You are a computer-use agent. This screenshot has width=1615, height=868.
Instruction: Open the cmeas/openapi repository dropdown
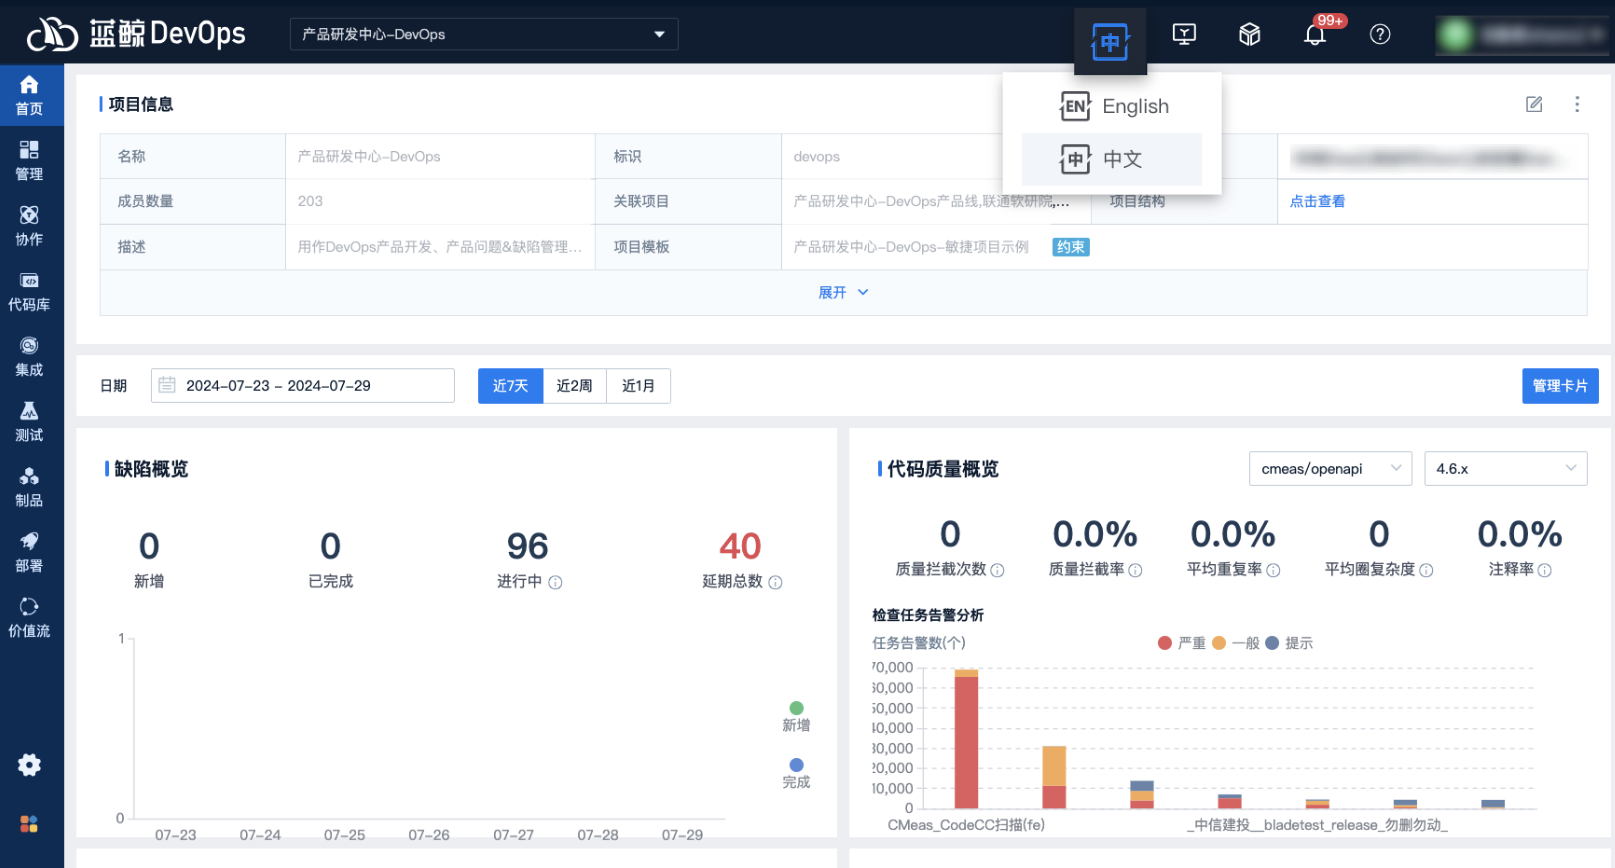tap(1330, 468)
